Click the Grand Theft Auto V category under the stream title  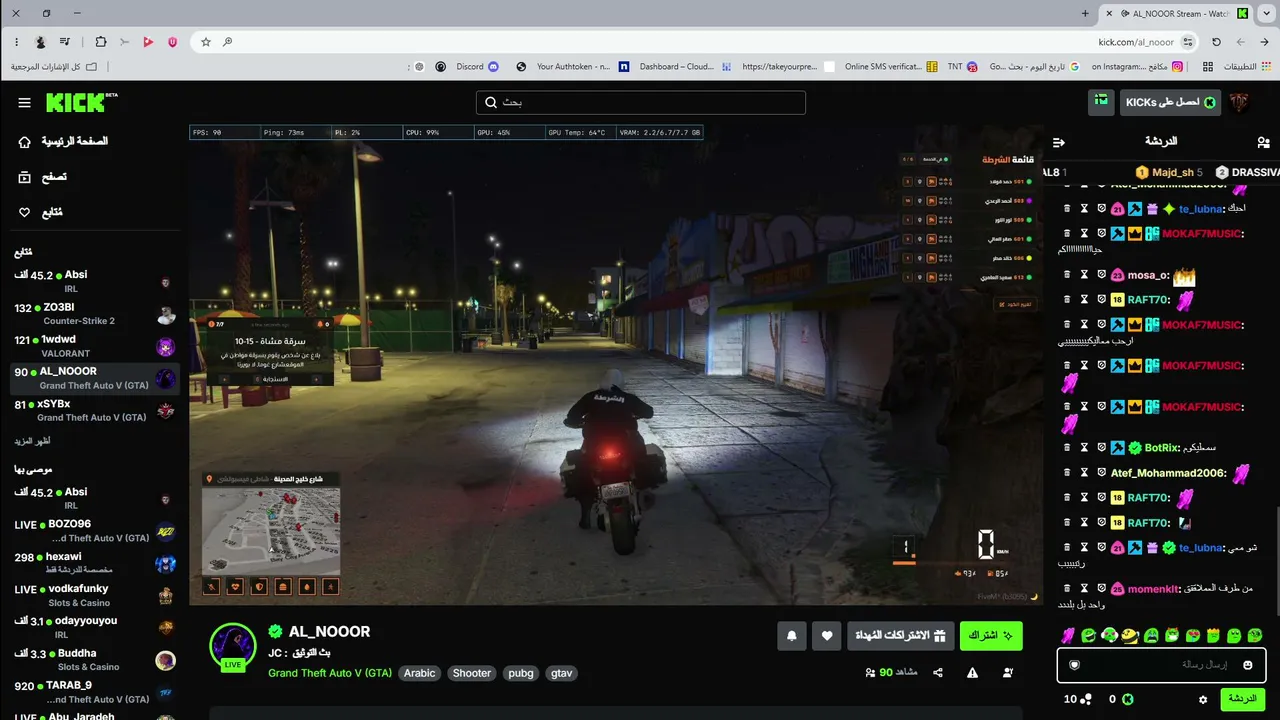(x=330, y=673)
